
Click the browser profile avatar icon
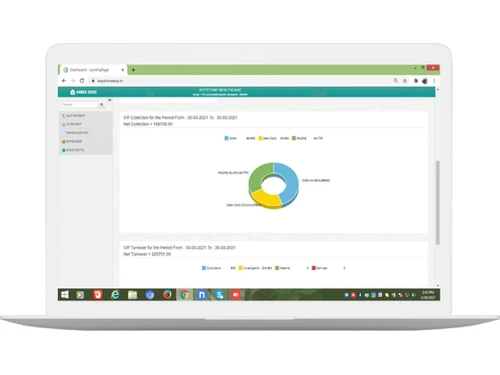coord(425,81)
